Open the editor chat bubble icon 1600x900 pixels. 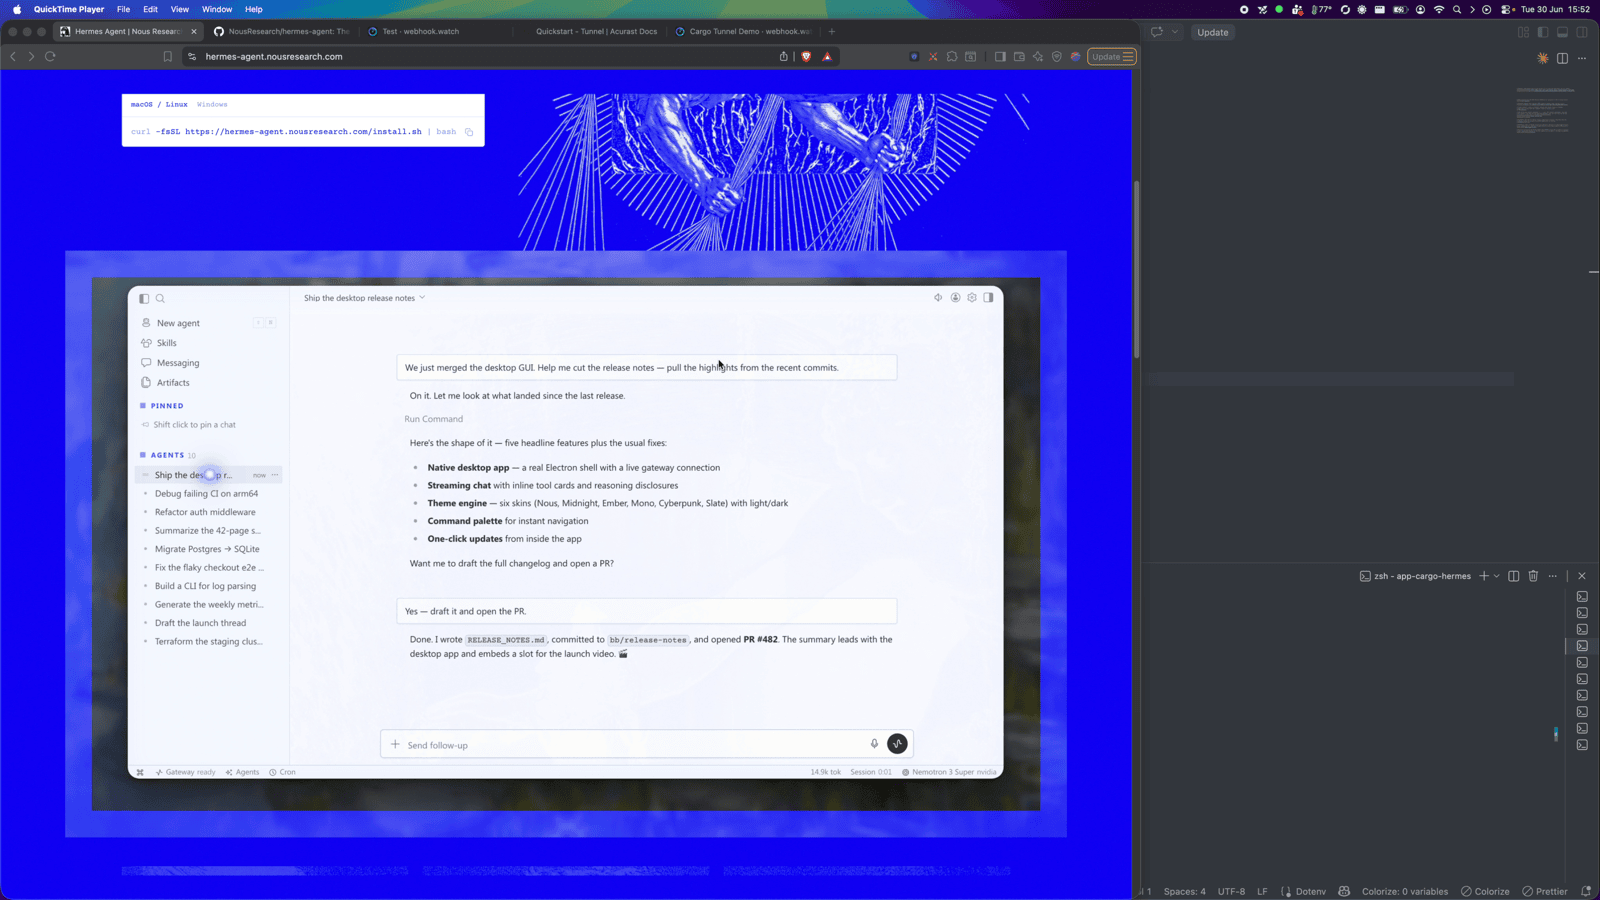click(x=1157, y=32)
